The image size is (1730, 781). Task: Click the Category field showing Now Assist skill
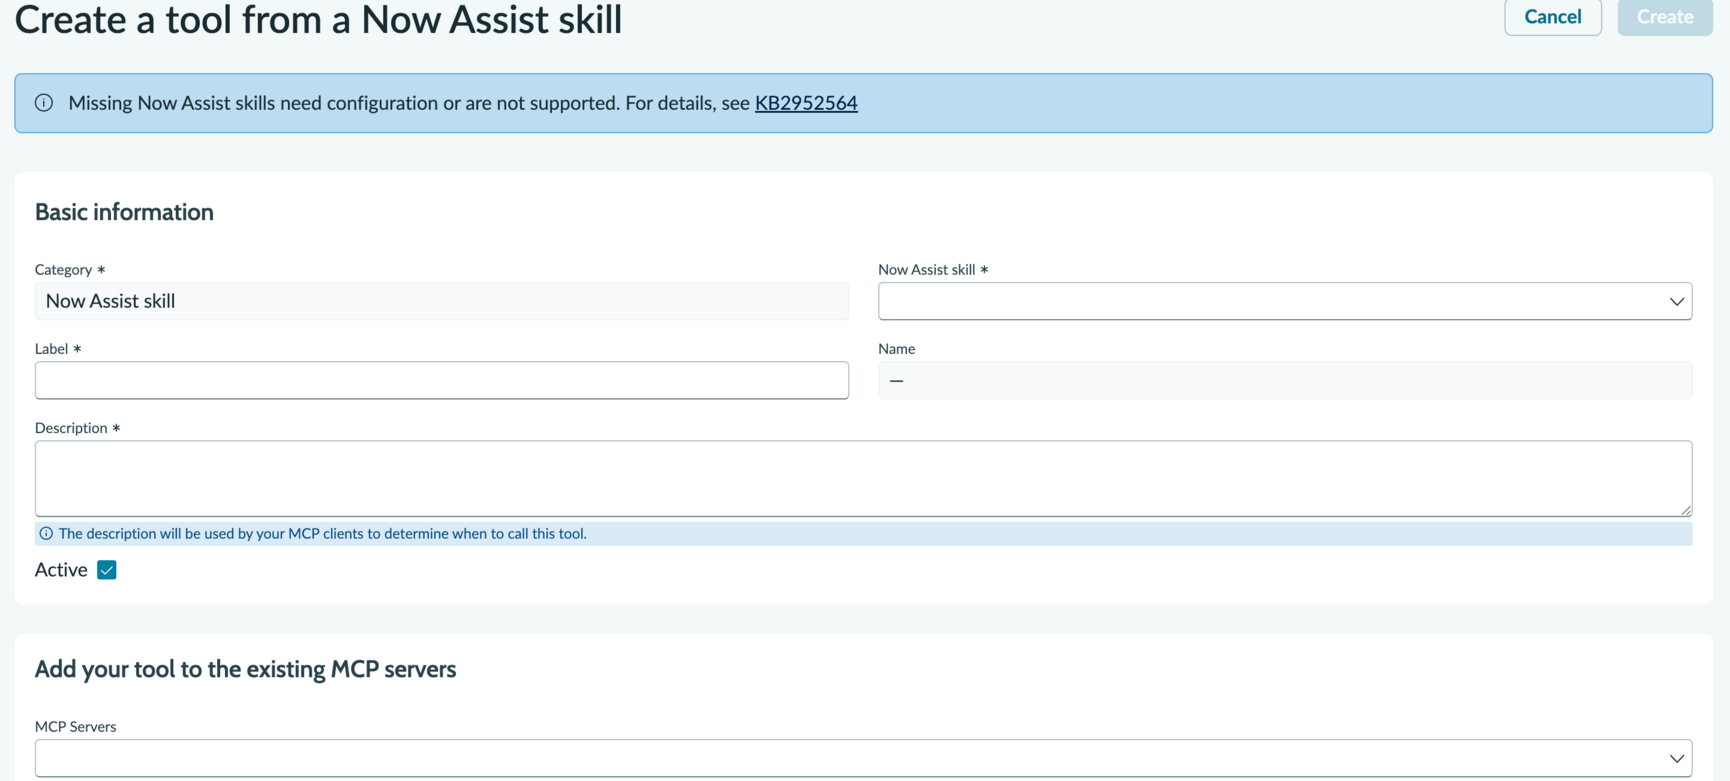441,301
